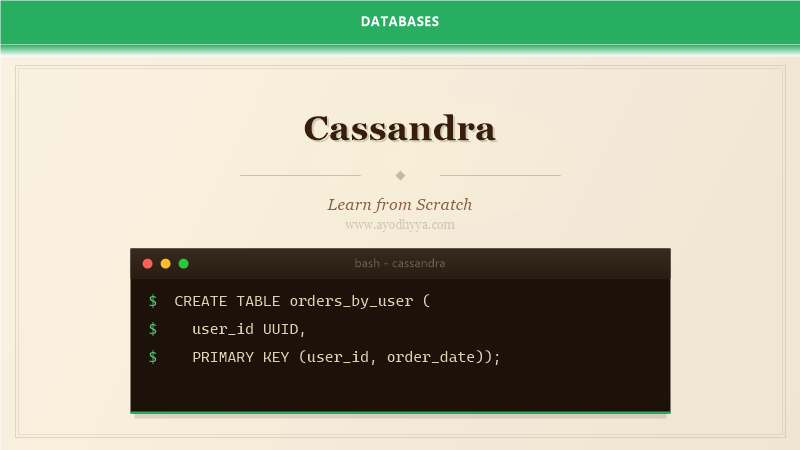Click the red close dot in terminal
This screenshot has width=800, height=450.
pyautogui.click(x=147, y=263)
